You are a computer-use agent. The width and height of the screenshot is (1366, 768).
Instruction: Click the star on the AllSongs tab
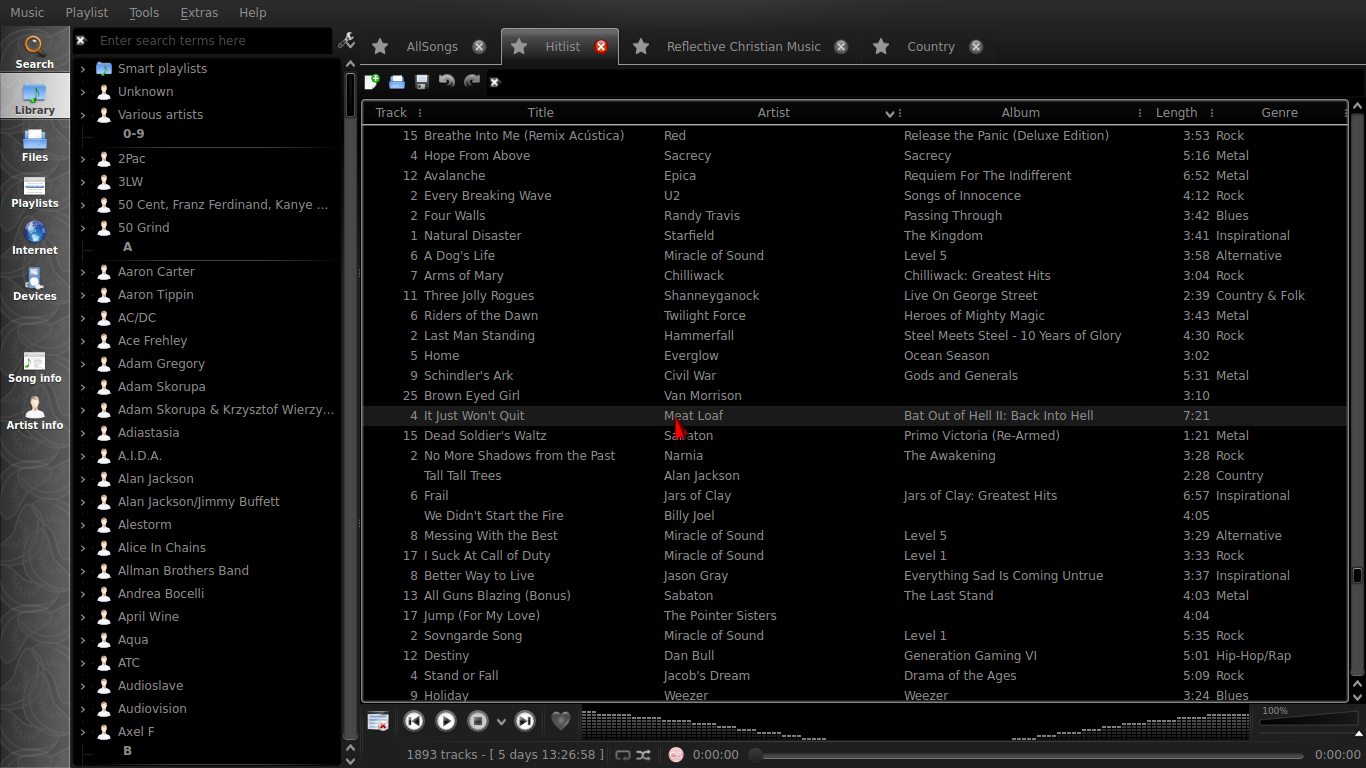pos(380,46)
